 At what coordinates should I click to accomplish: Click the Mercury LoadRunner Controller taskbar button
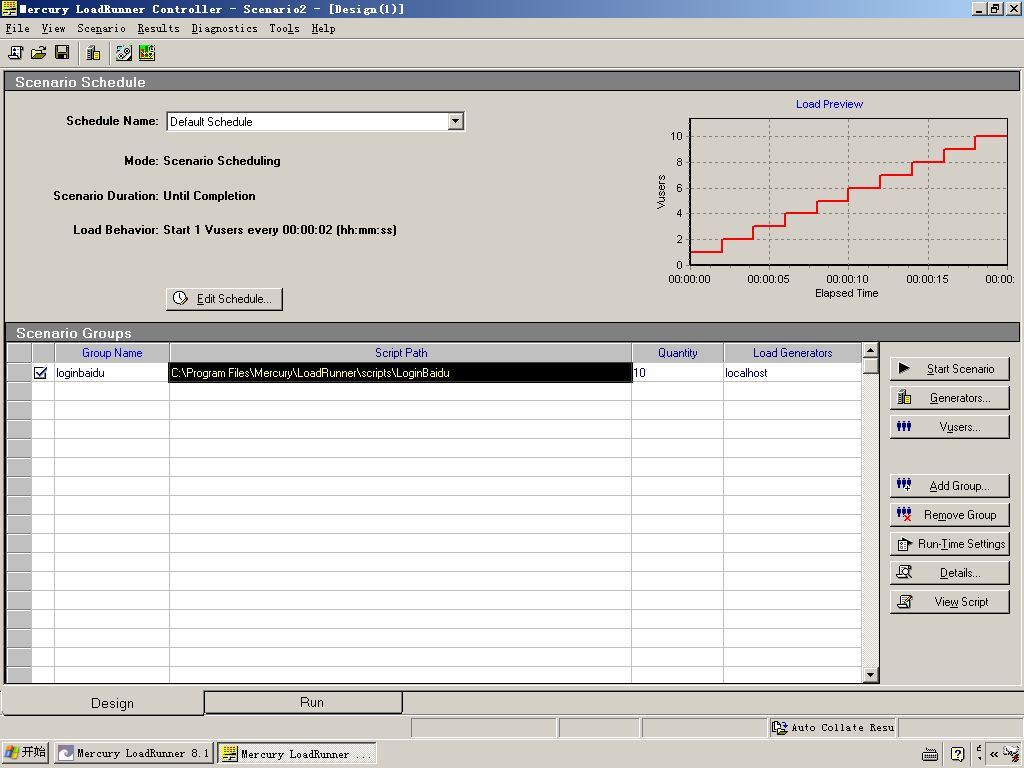[x=297, y=754]
